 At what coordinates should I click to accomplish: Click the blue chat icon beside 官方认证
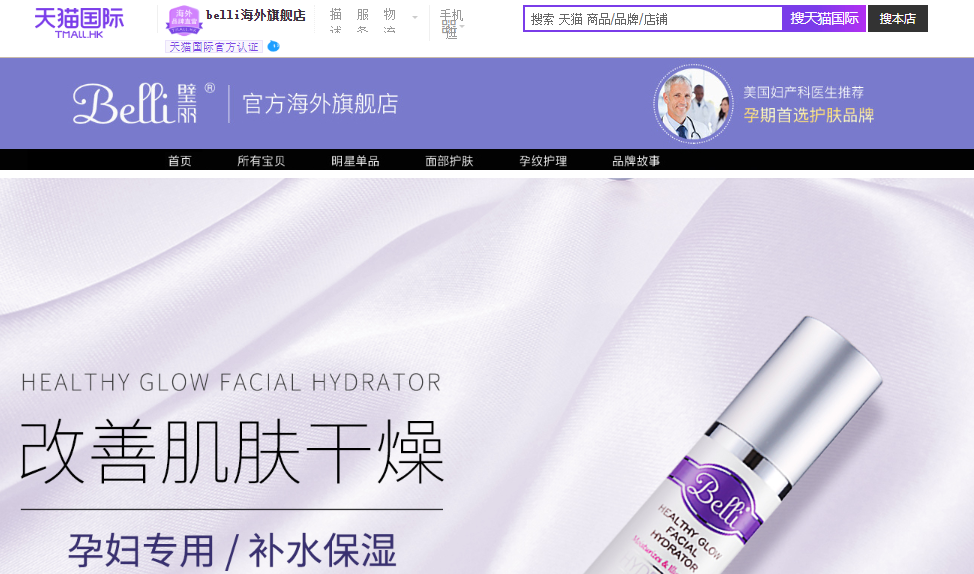[273, 46]
